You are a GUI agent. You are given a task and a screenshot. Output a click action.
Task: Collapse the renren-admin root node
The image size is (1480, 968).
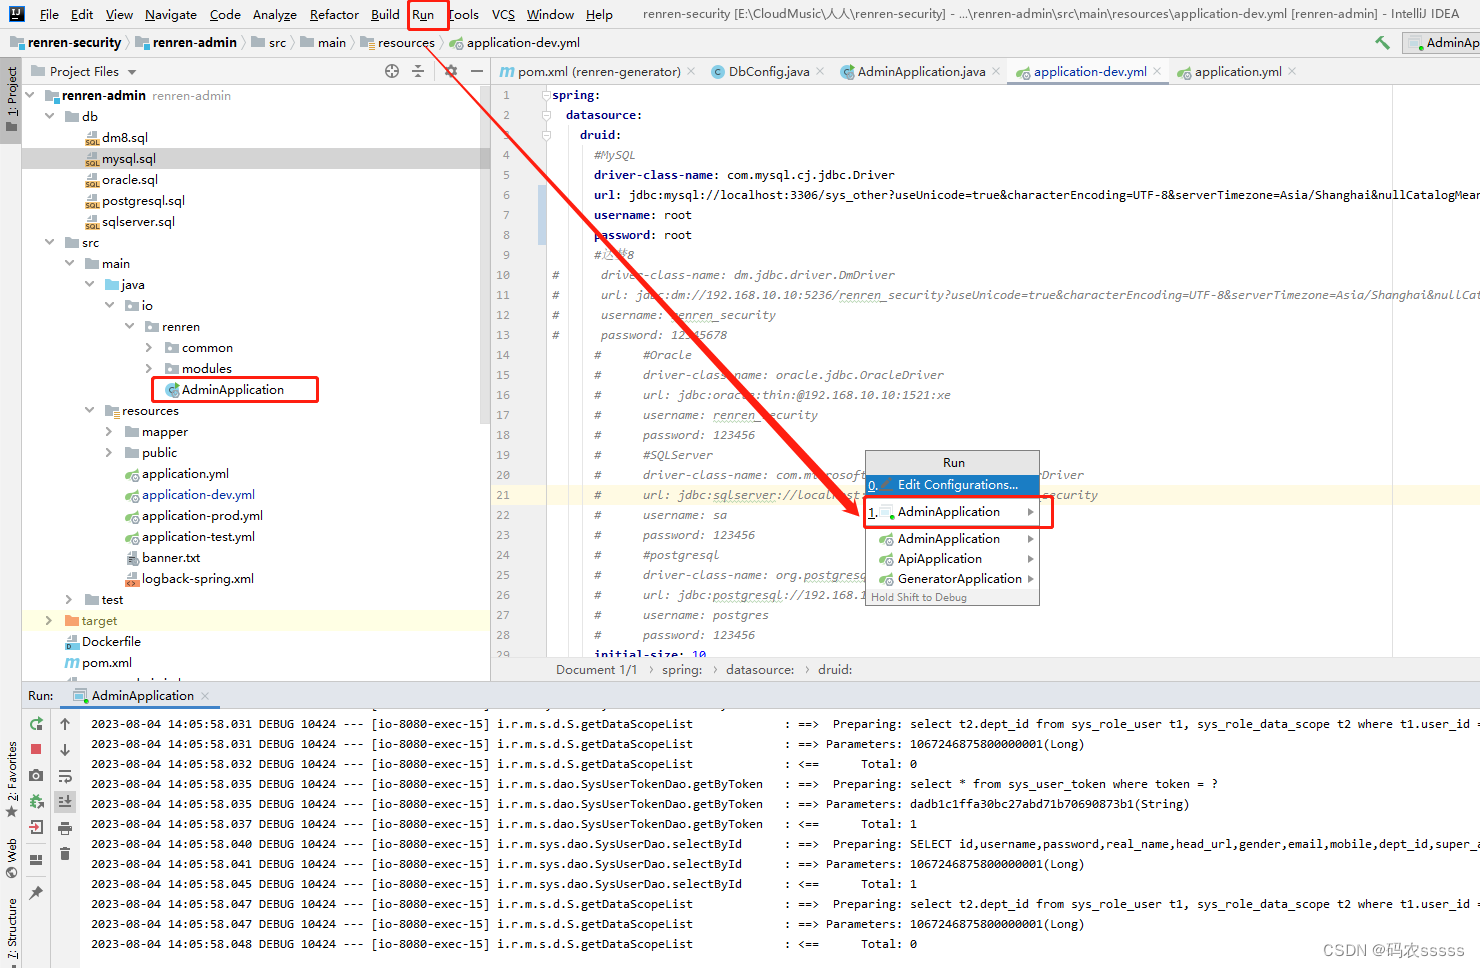30,95
